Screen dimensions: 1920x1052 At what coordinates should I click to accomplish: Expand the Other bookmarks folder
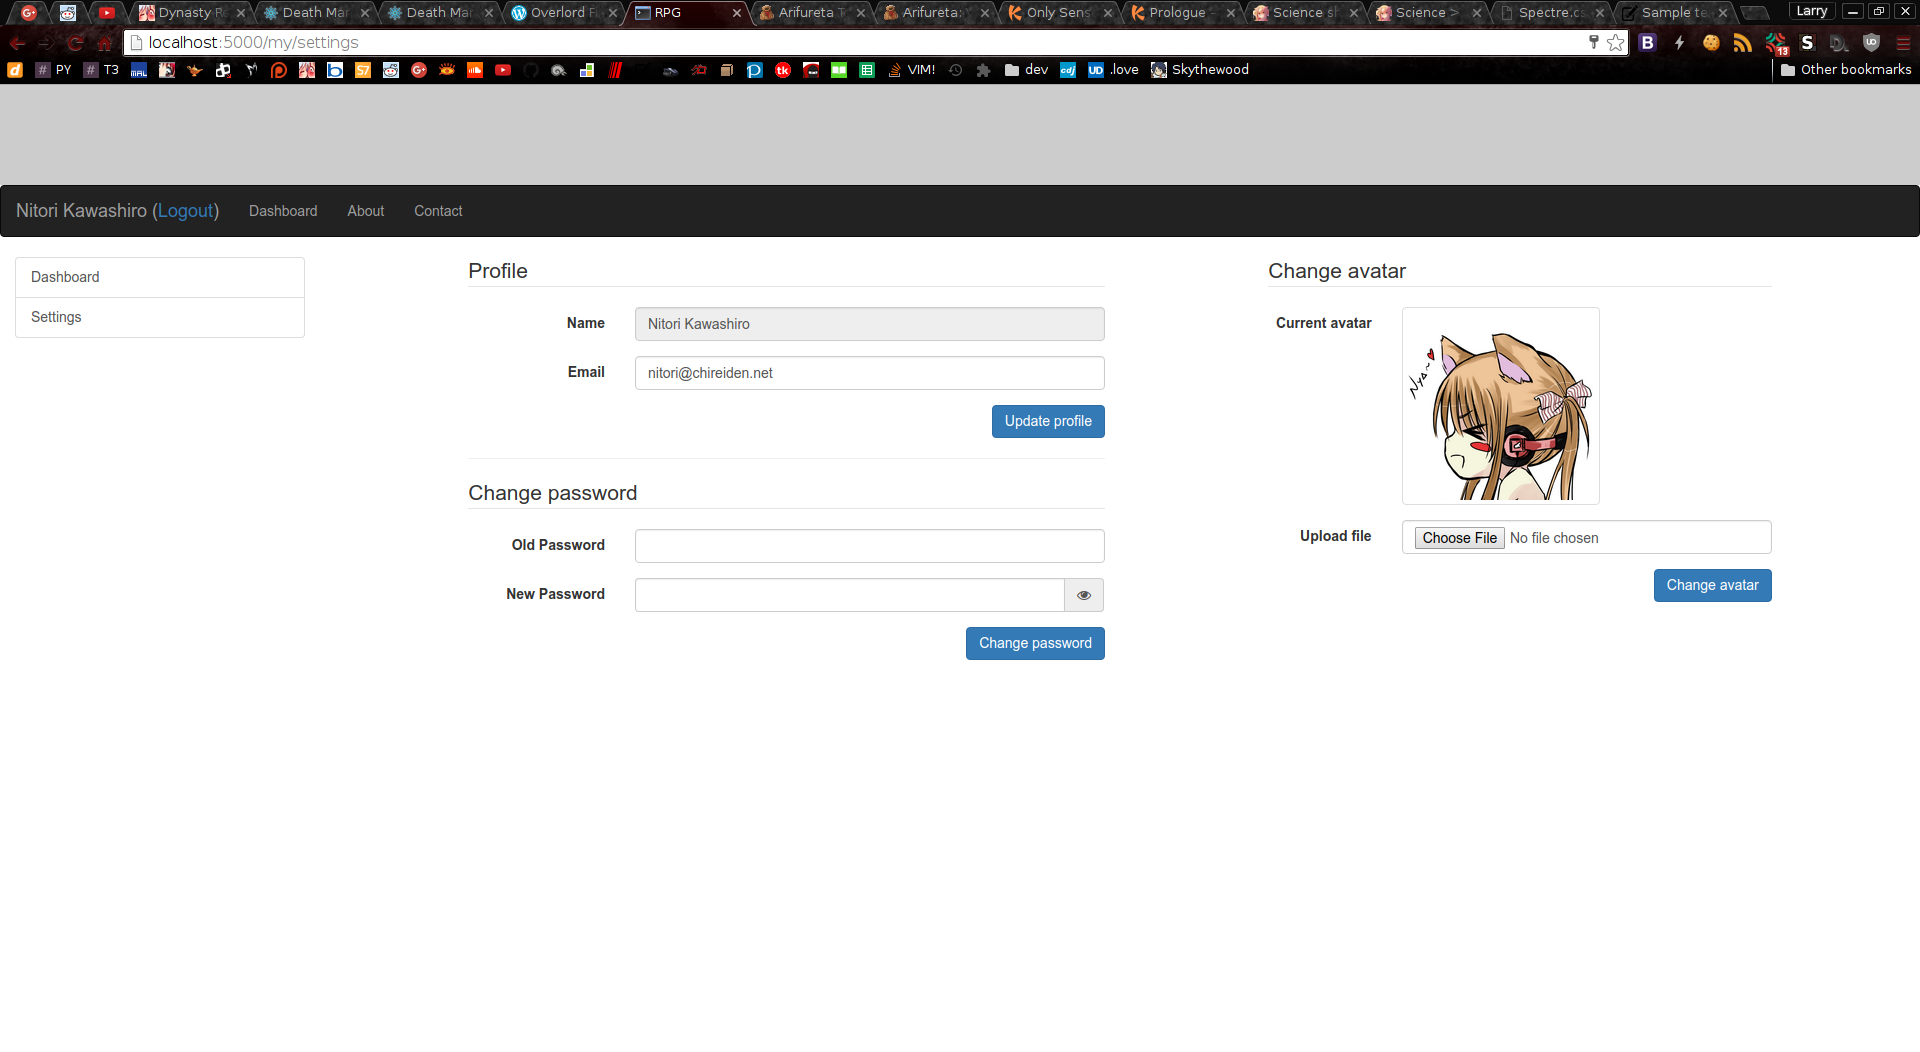click(1845, 70)
